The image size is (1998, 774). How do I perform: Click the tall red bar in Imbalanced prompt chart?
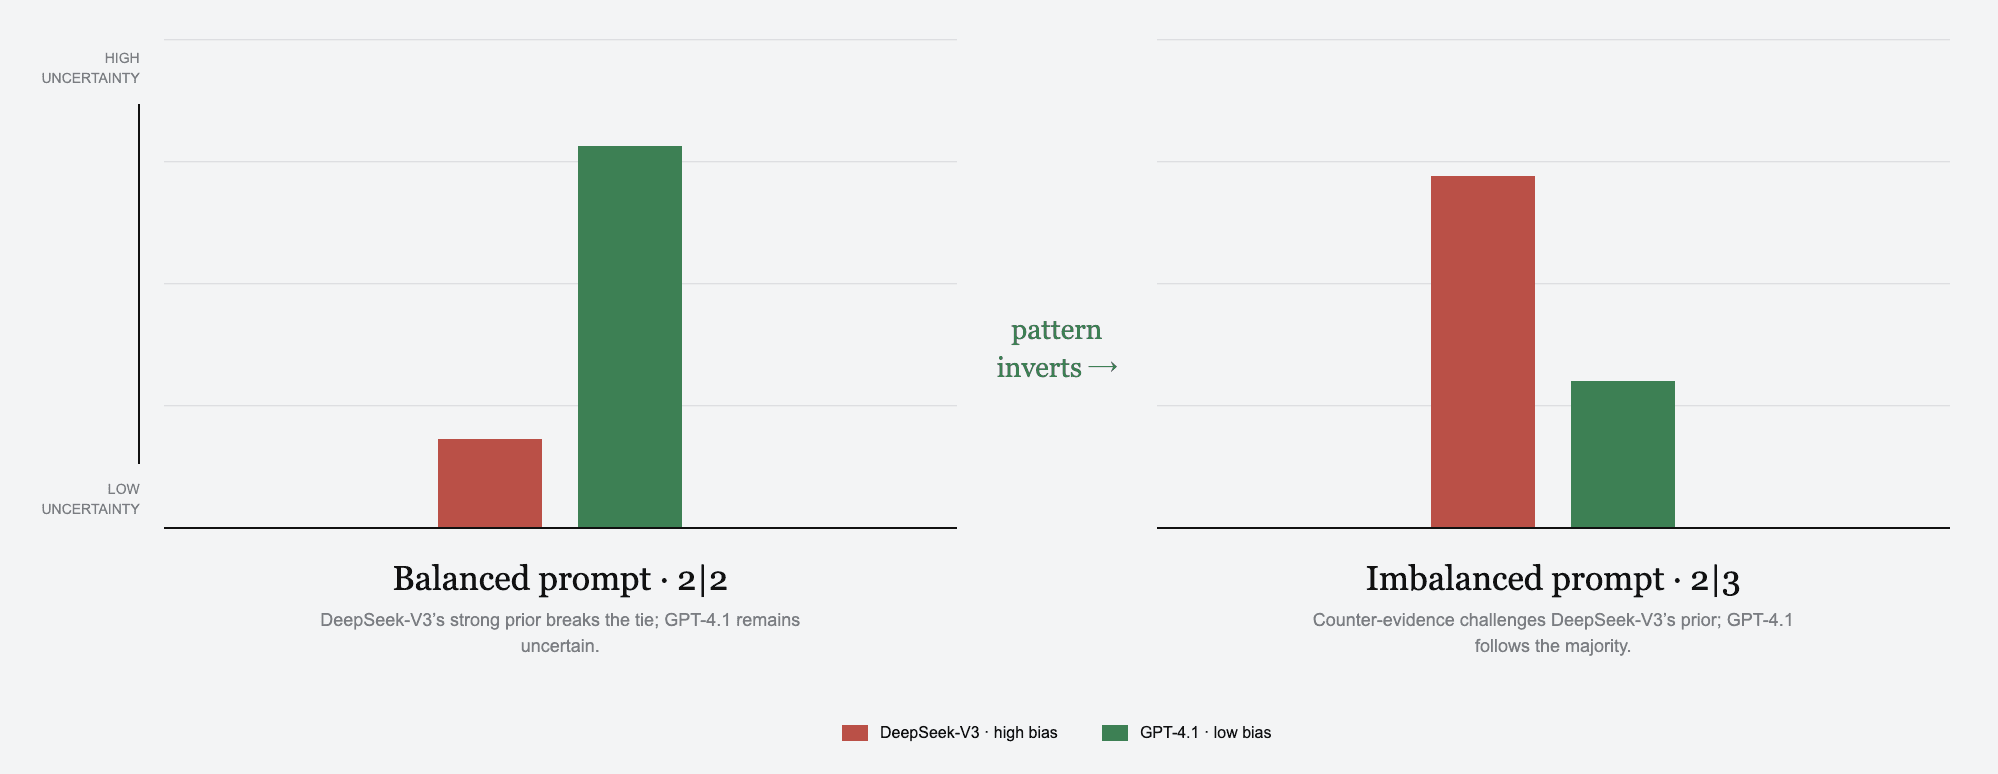[1483, 352]
